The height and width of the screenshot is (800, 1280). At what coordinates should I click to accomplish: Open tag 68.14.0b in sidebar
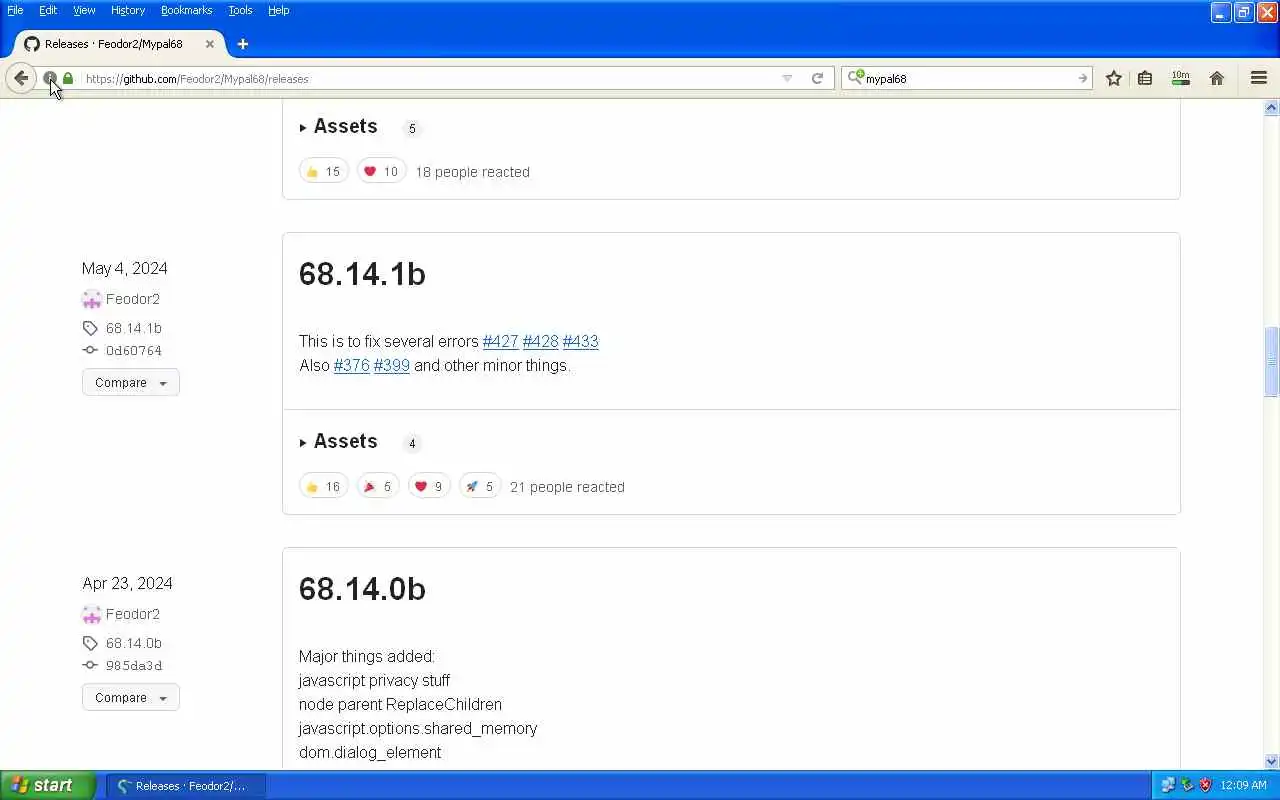click(133, 643)
